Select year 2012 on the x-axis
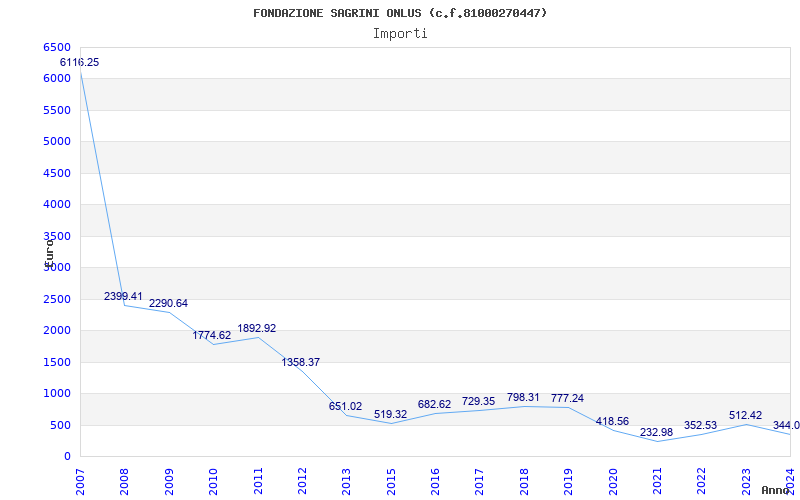 (302, 482)
